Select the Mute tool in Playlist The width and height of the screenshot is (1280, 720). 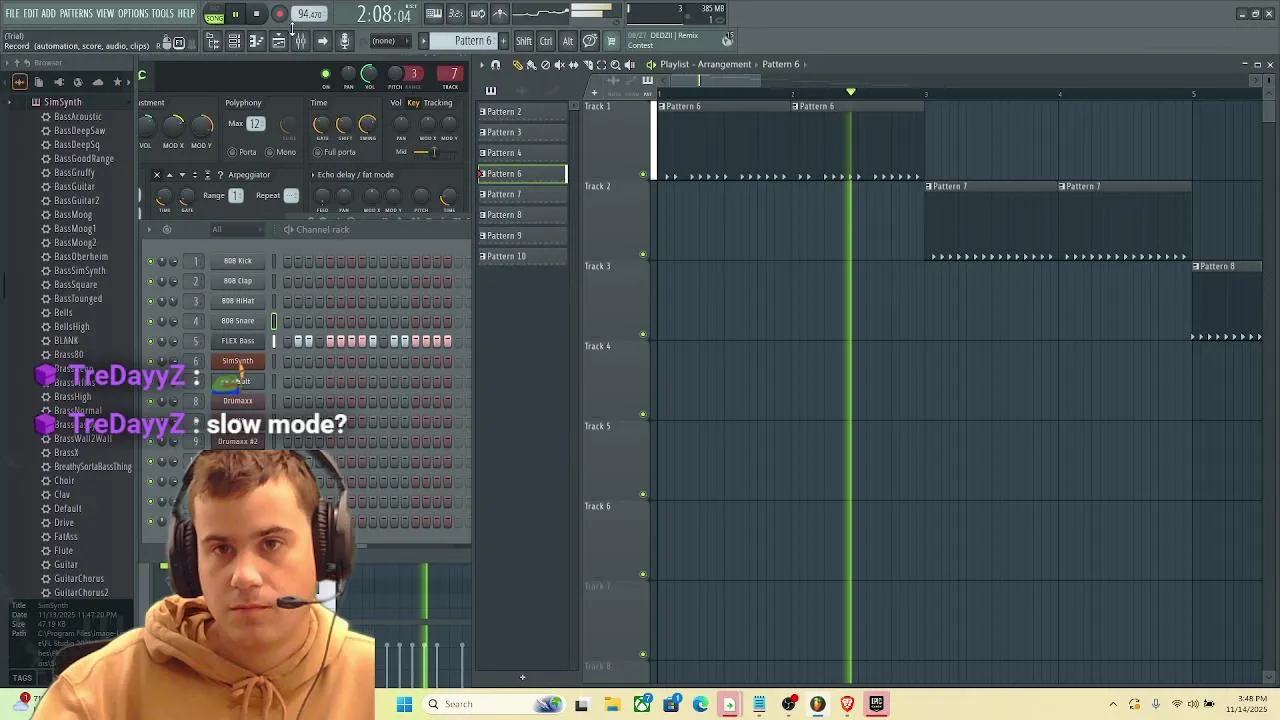(559, 64)
